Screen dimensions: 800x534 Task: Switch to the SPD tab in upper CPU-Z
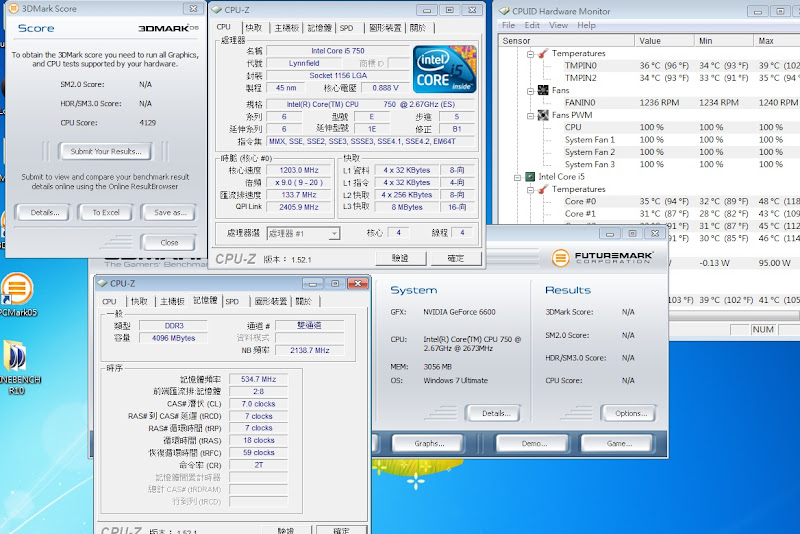pyautogui.click(x=346, y=28)
